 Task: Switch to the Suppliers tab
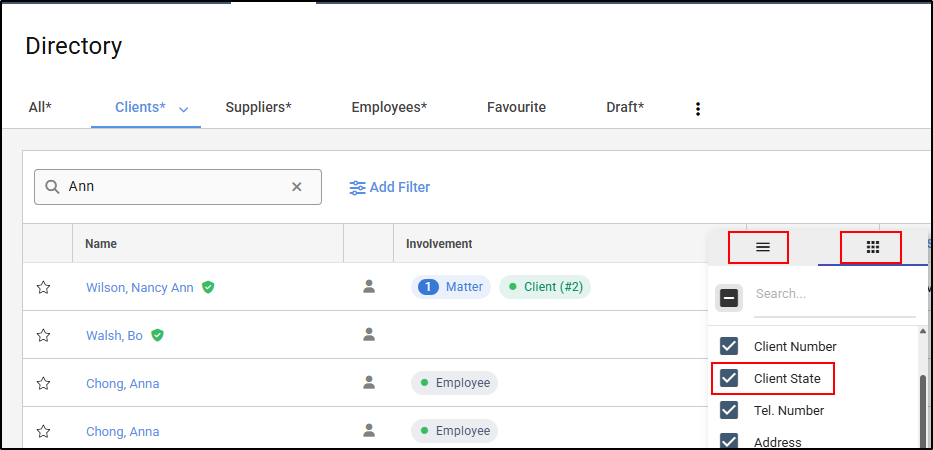click(x=258, y=107)
